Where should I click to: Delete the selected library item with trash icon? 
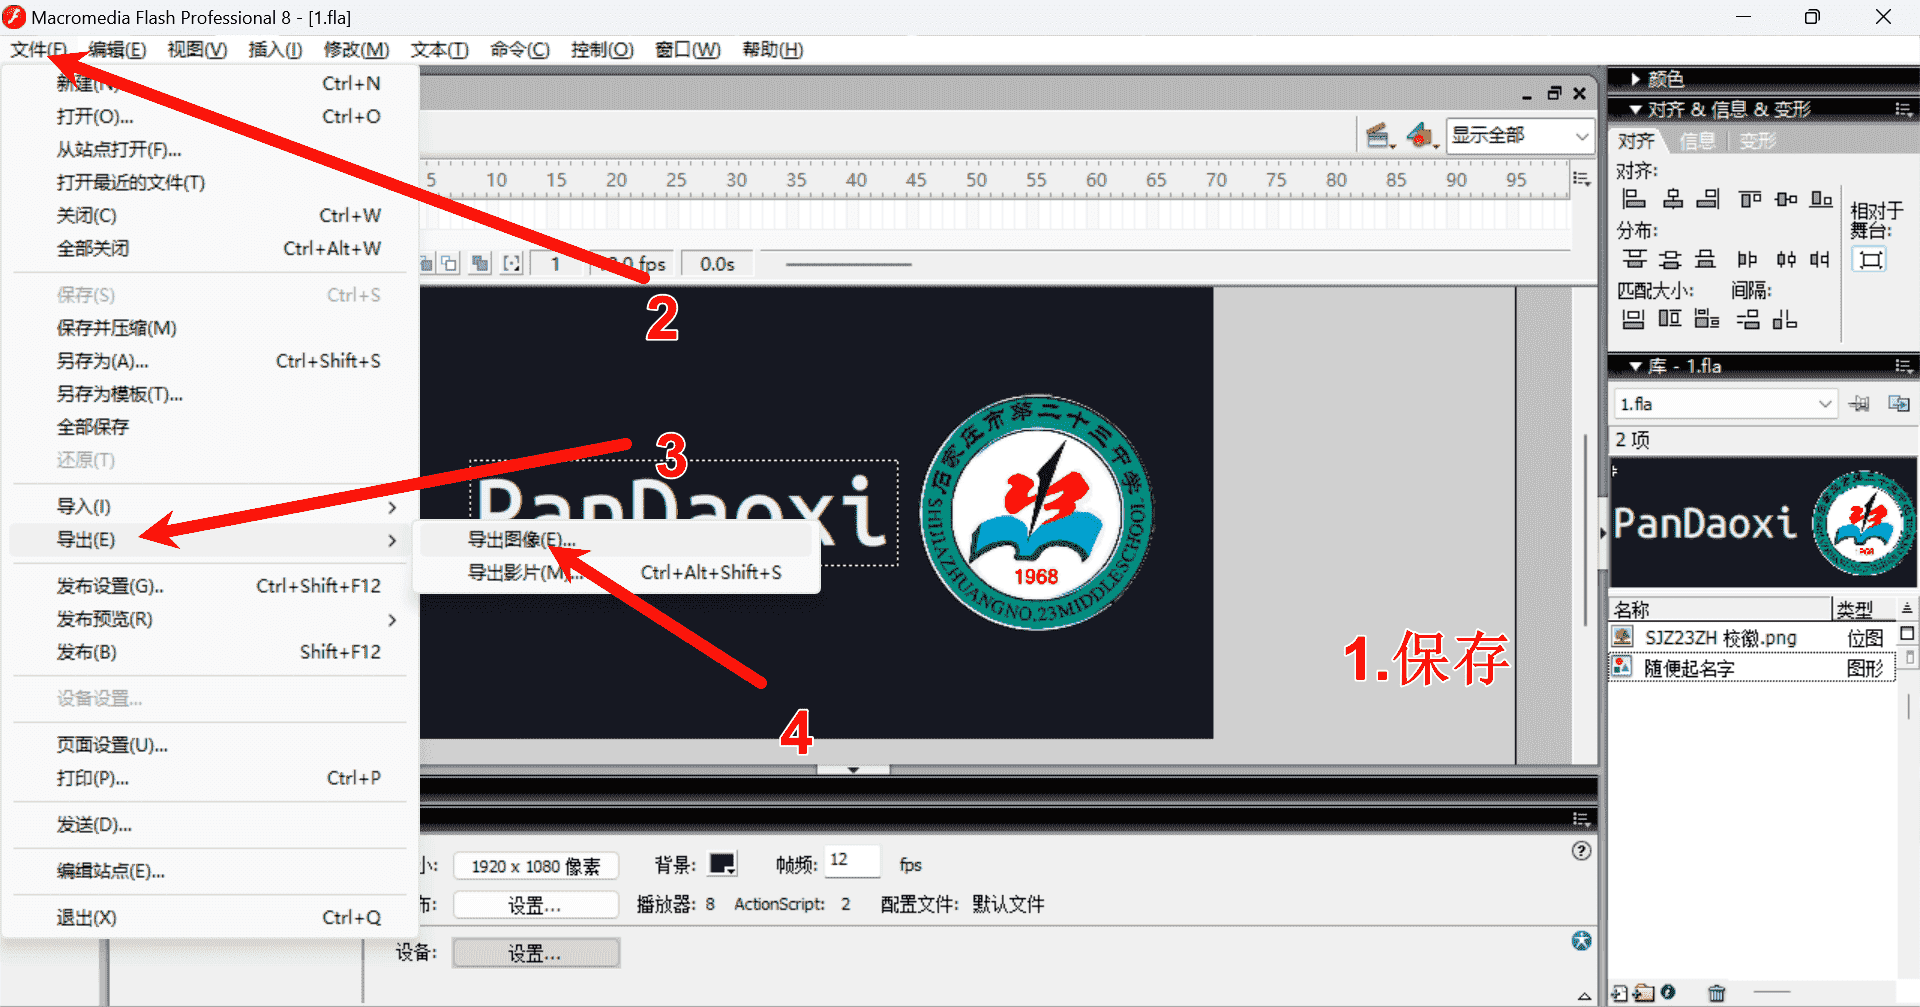(x=1716, y=993)
